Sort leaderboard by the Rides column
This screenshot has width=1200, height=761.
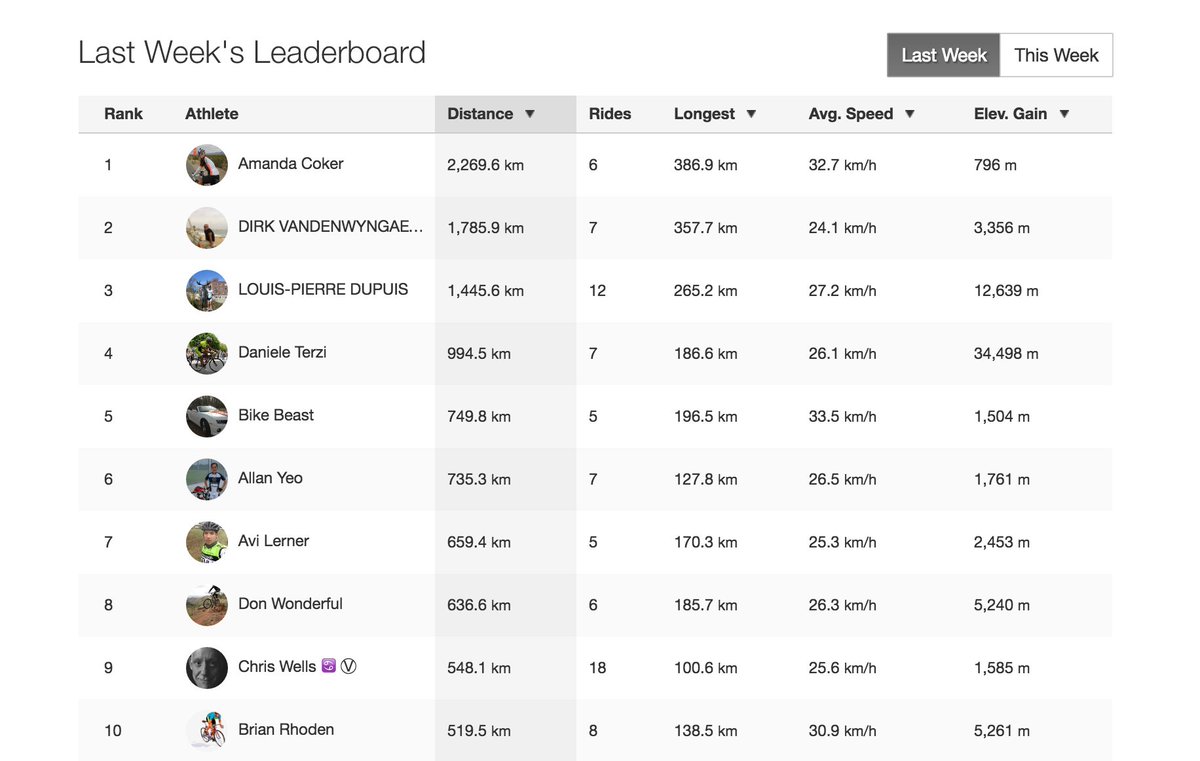coord(610,113)
